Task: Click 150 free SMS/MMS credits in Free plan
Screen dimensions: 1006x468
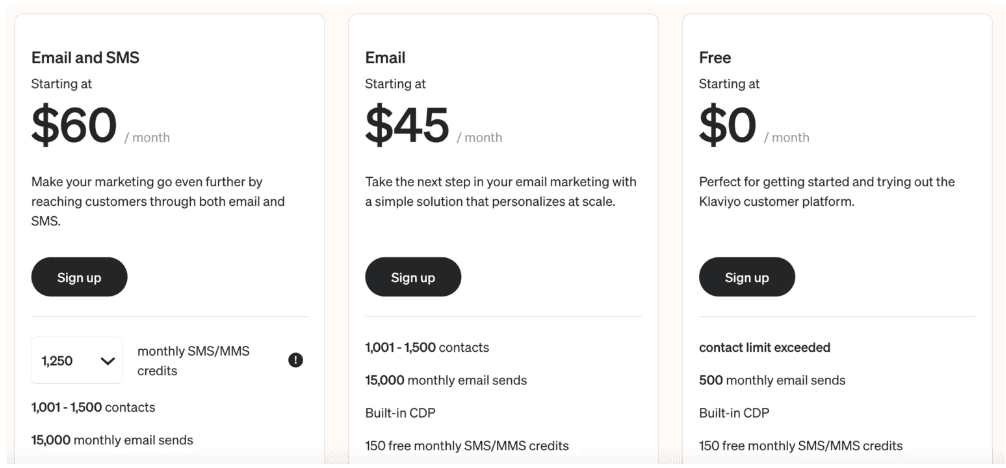Action: (801, 446)
